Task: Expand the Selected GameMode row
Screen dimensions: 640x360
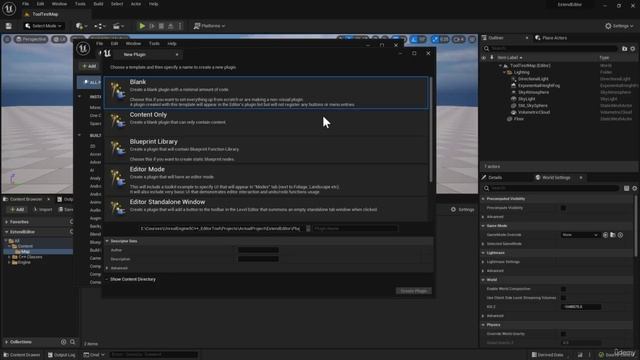Action: point(483,244)
